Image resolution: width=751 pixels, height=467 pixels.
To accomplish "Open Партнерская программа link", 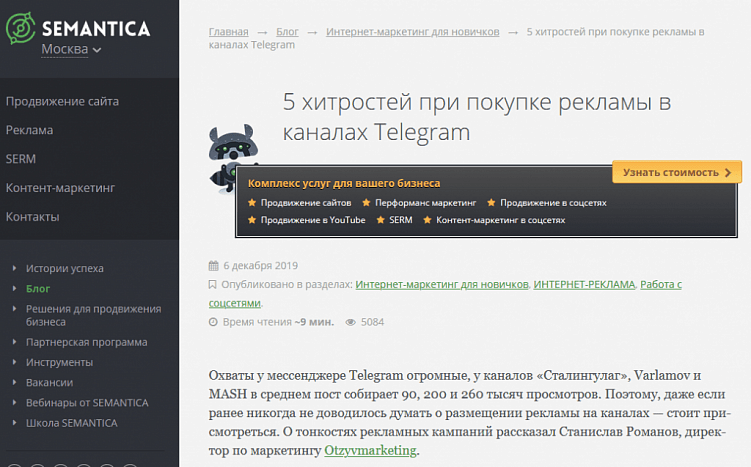I will point(87,342).
